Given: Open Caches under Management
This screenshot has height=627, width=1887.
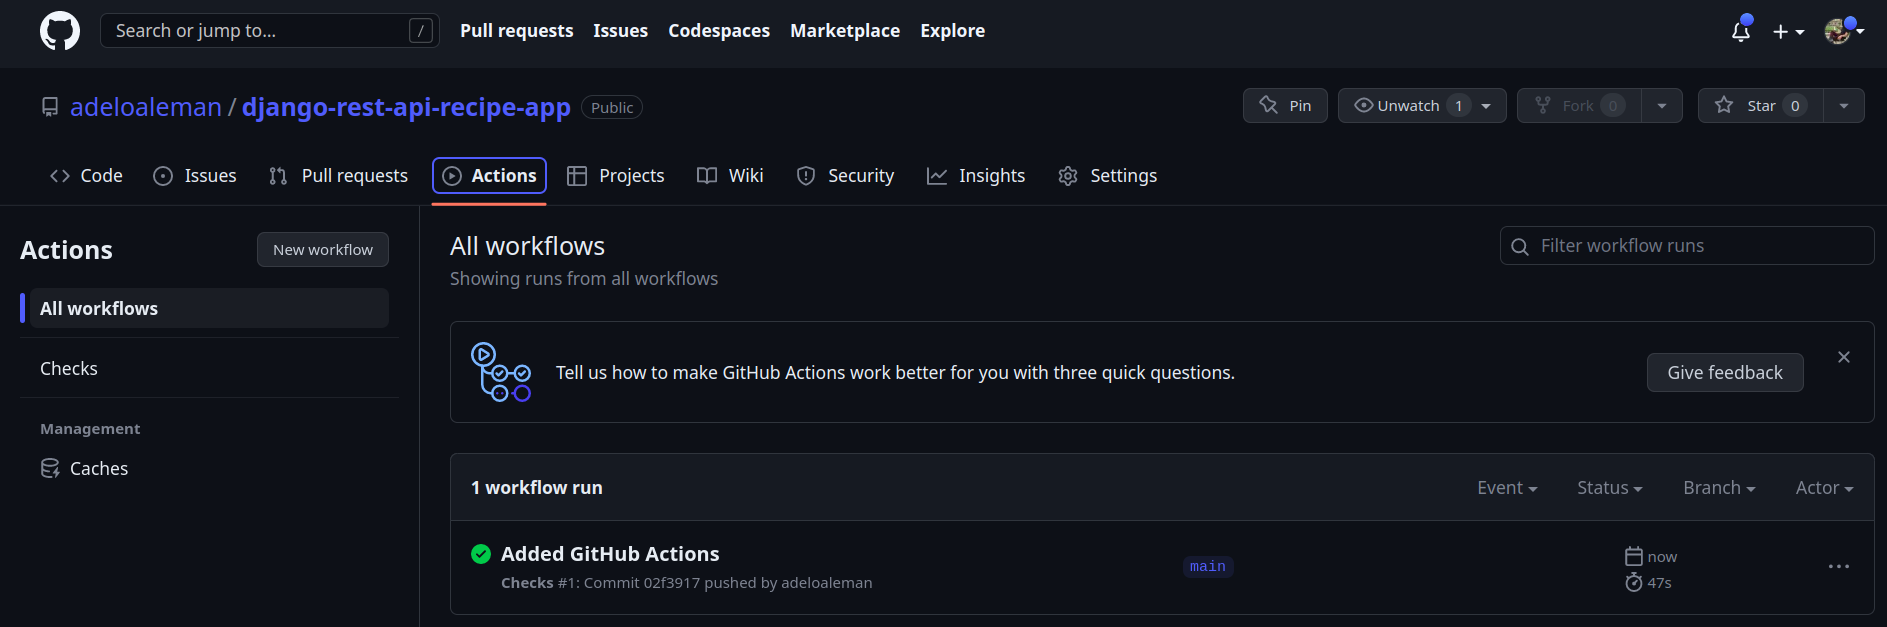Looking at the screenshot, I should pos(98,469).
